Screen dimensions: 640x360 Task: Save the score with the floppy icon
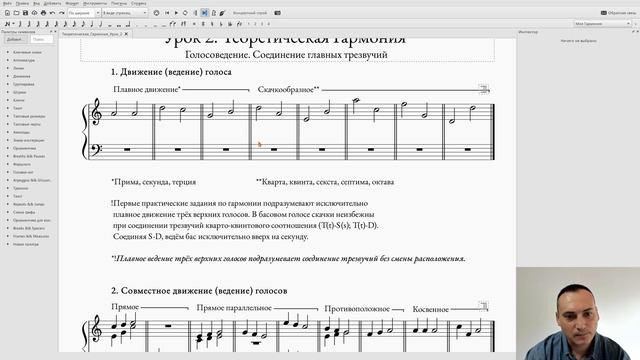[25, 13]
